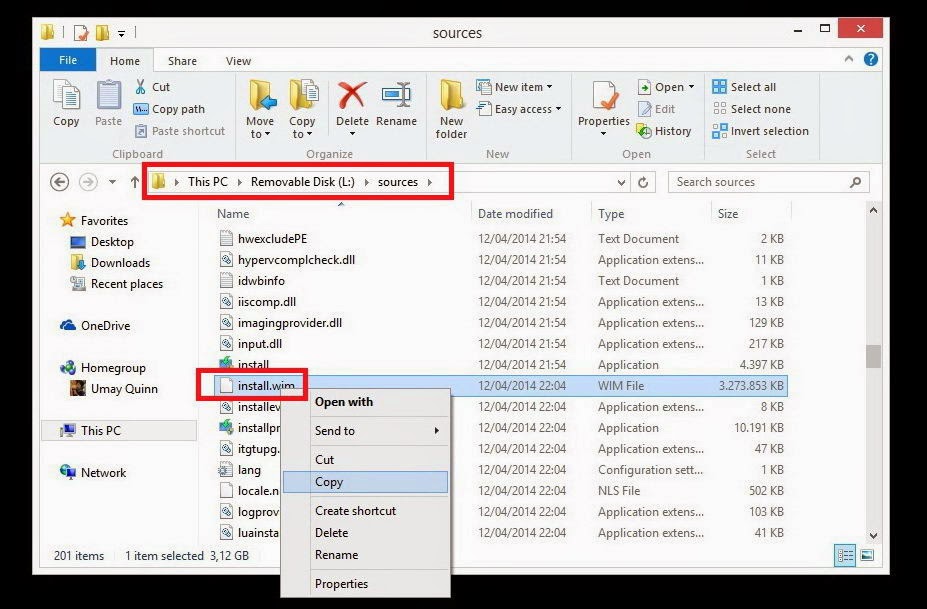Click This PC breadcrumb in address bar
927x609 pixels.
[x=208, y=182]
